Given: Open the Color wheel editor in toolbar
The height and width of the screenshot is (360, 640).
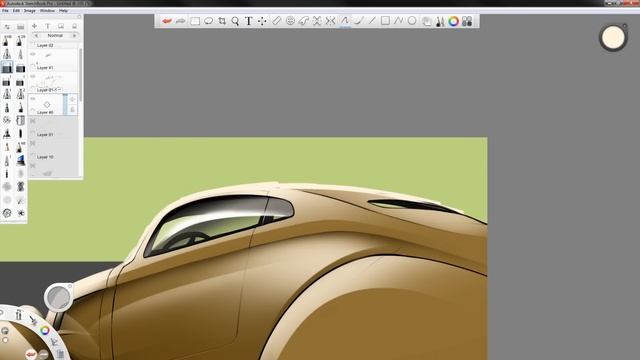Looking at the screenshot, I should (x=453, y=21).
